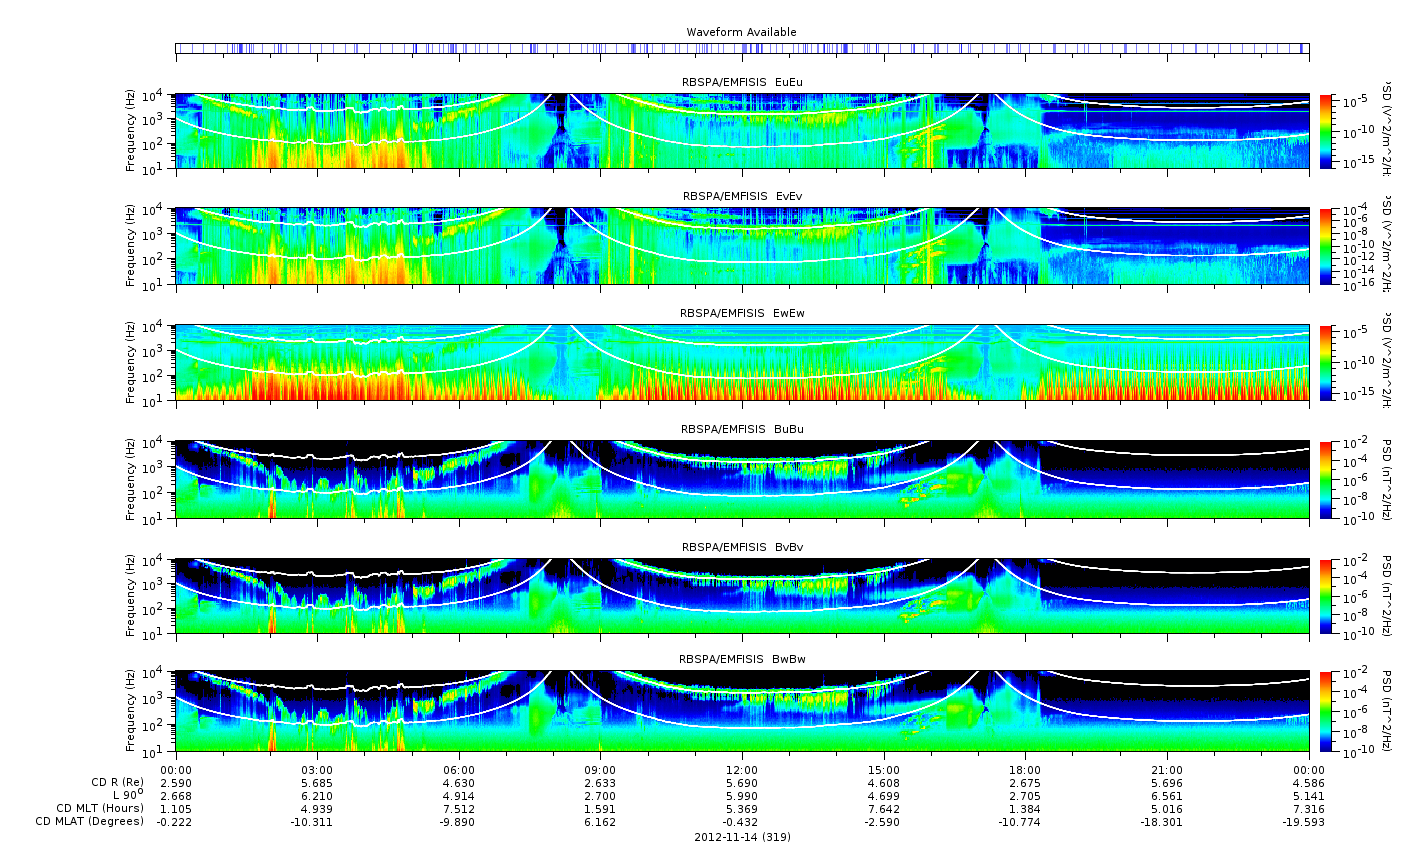Viewport: 1408px width, 859px height.
Task: Click the BwBw panel Frequency (Hz) axis label
Action: pos(131,711)
